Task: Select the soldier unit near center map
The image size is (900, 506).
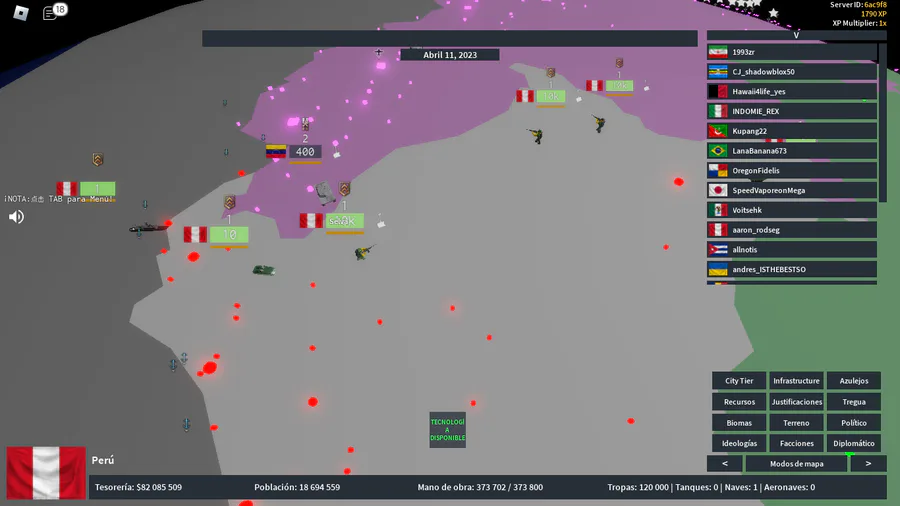Action: pos(364,252)
